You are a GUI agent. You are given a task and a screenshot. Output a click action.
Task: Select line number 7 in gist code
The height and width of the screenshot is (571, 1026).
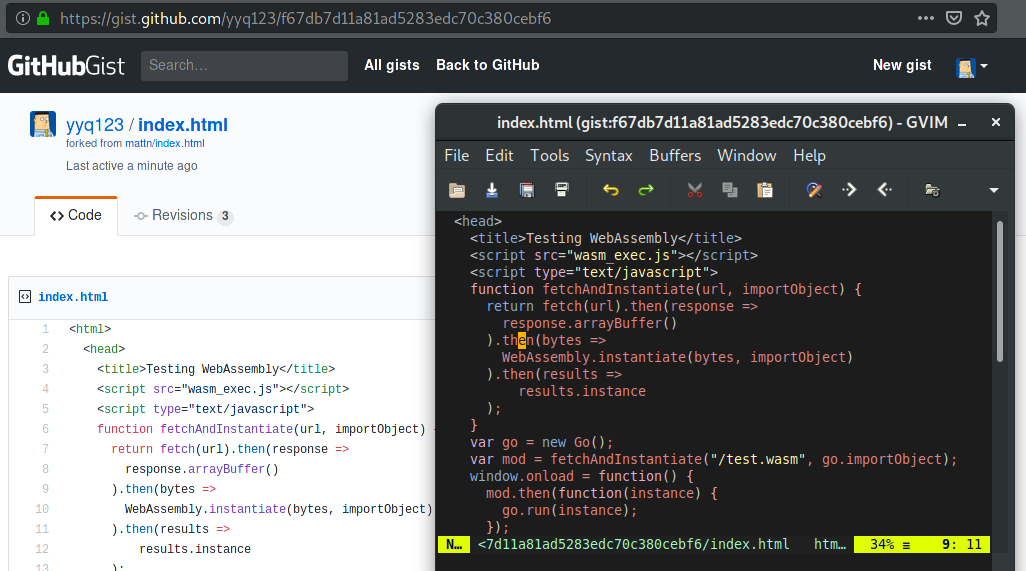(x=45, y=449)
